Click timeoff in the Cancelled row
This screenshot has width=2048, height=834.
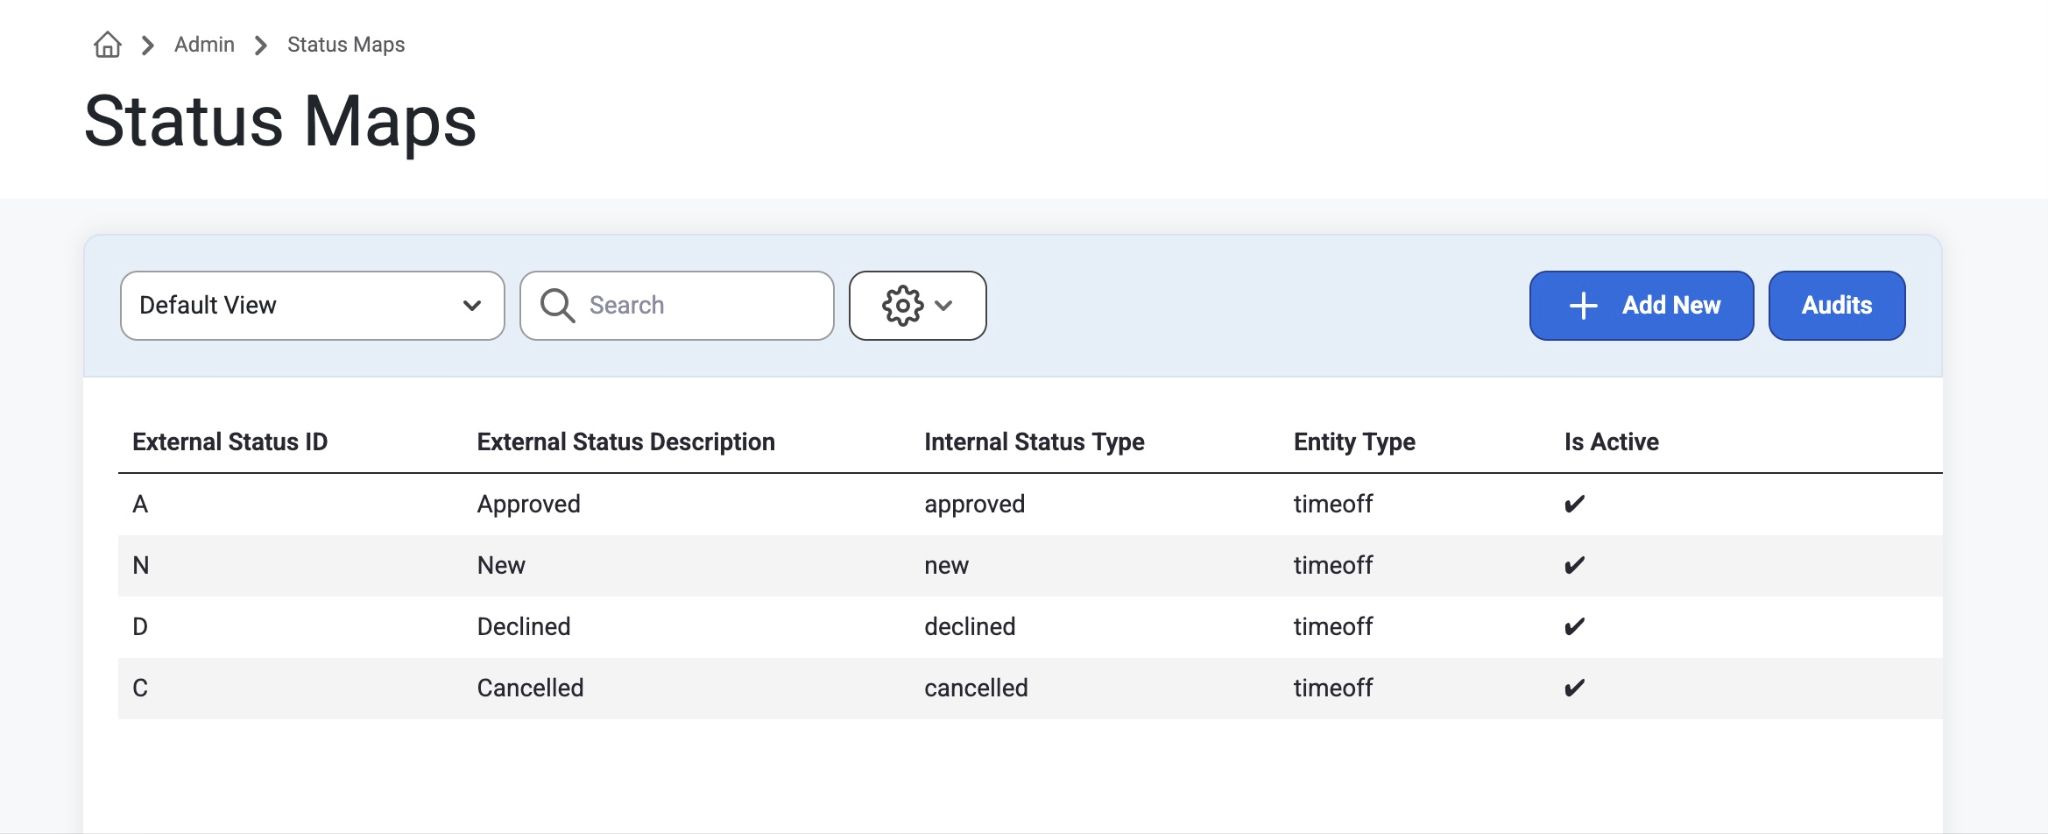1333,688
